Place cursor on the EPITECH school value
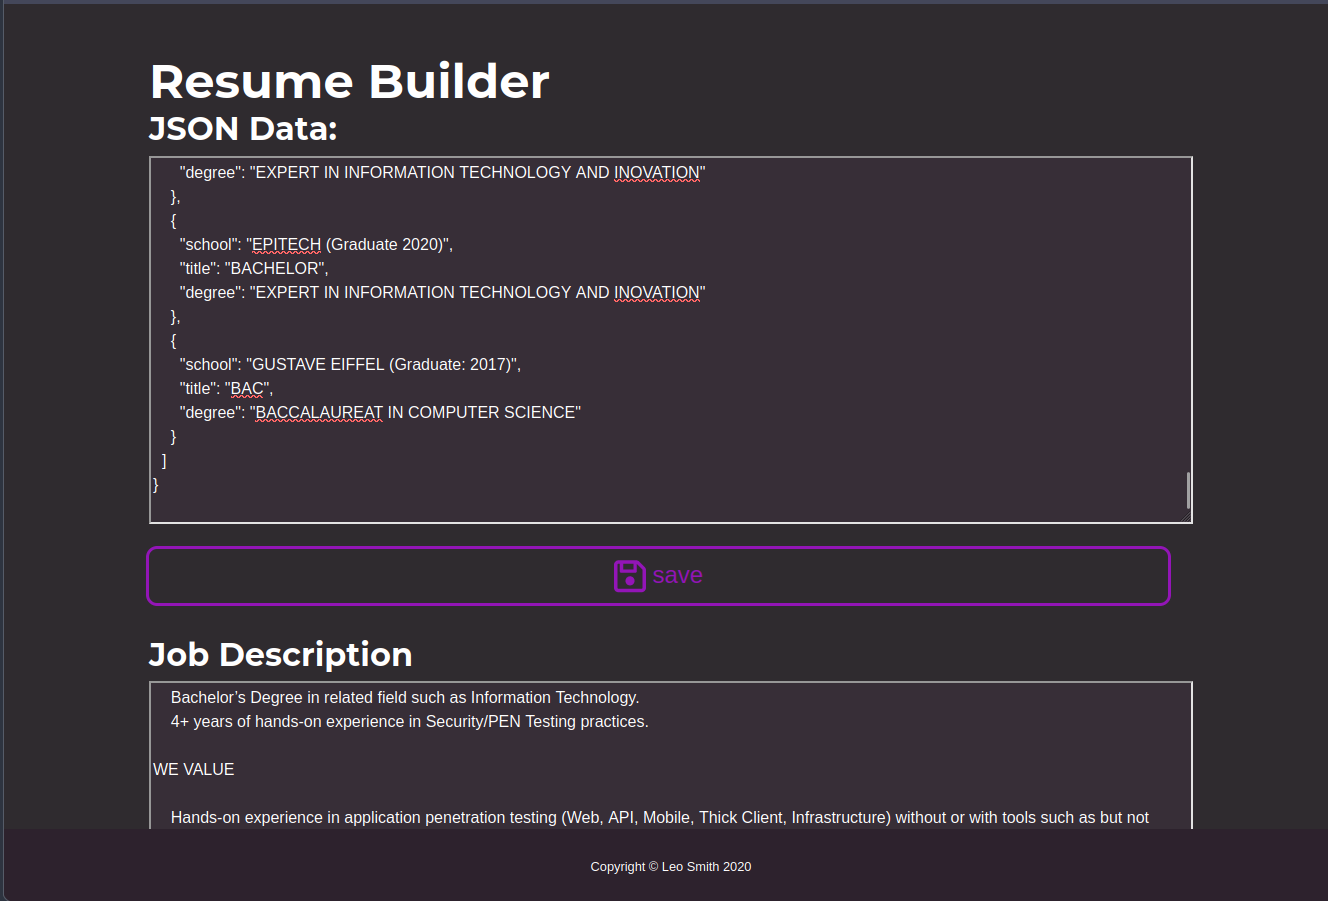The width and height of the screenshot is (1328, 901). click(x=286, y=244)
